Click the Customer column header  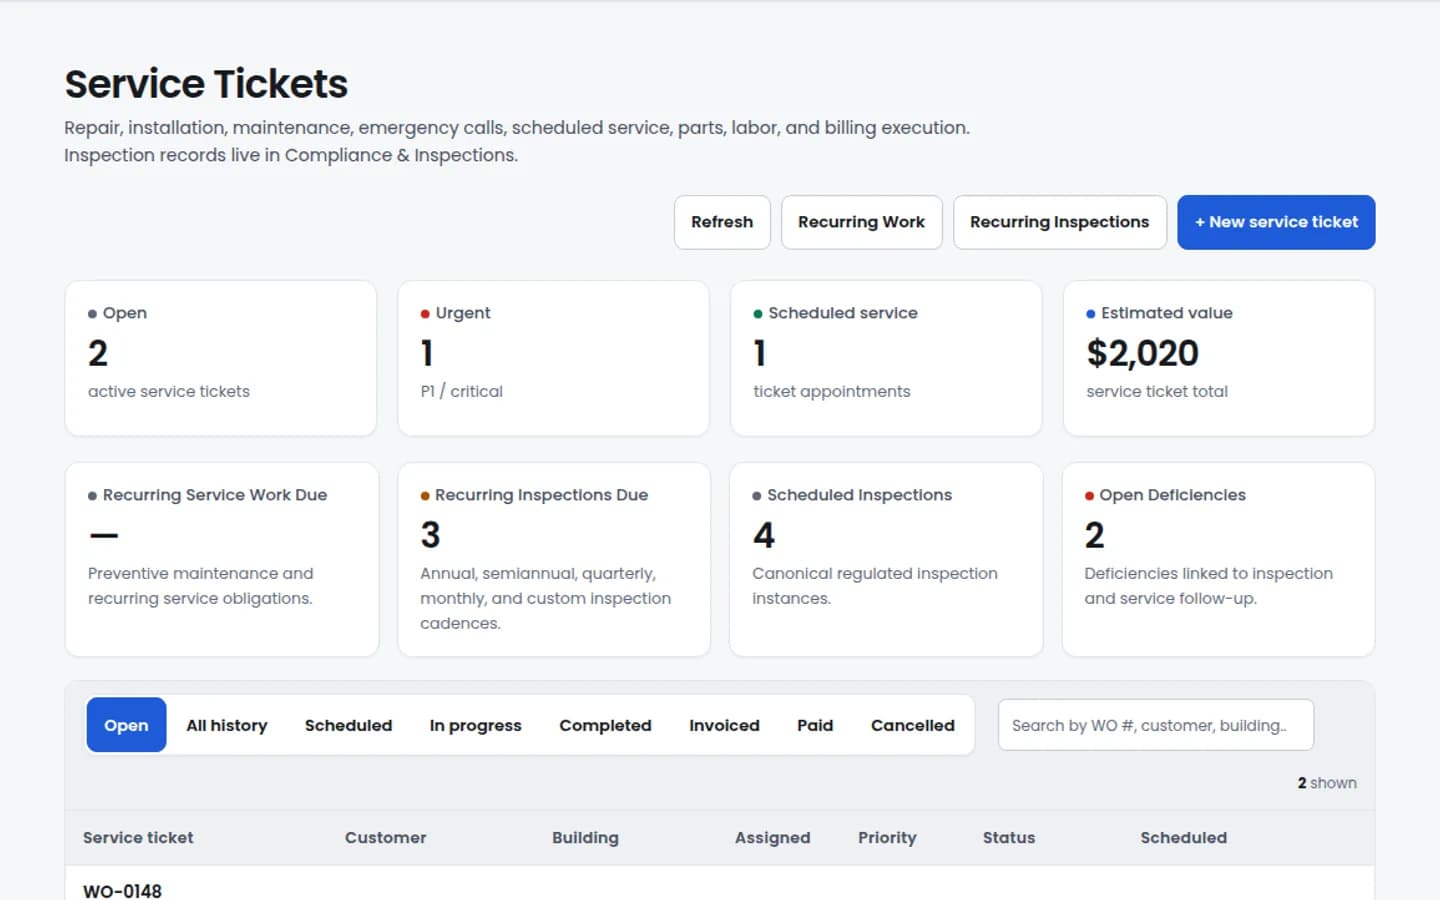[385, 838]
